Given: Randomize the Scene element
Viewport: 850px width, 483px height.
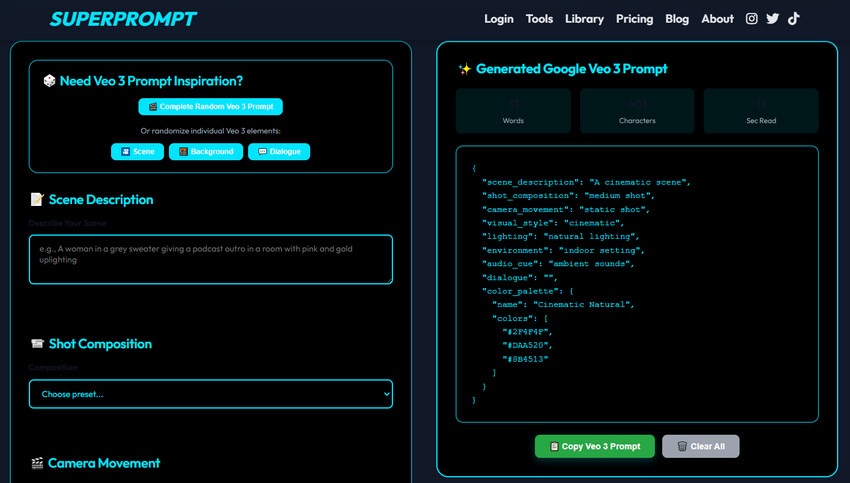Looking at the screenshot, I should point(137,152).
